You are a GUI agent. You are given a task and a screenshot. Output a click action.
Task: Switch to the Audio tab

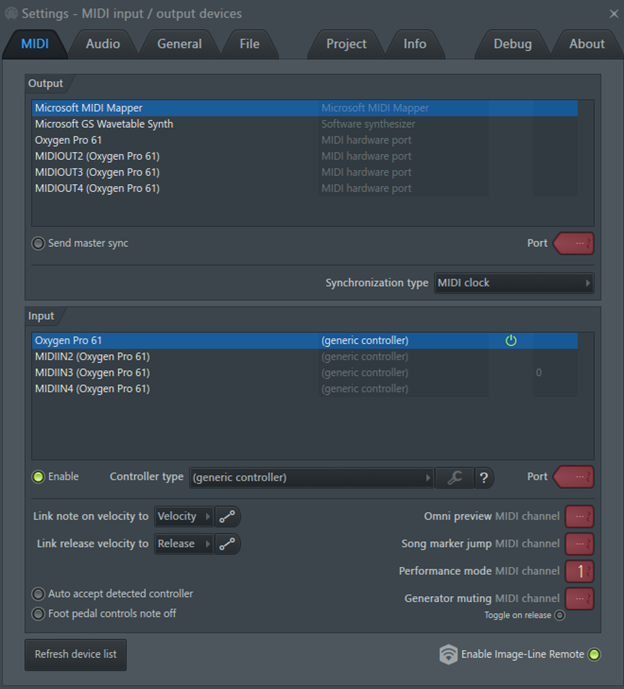103,44
